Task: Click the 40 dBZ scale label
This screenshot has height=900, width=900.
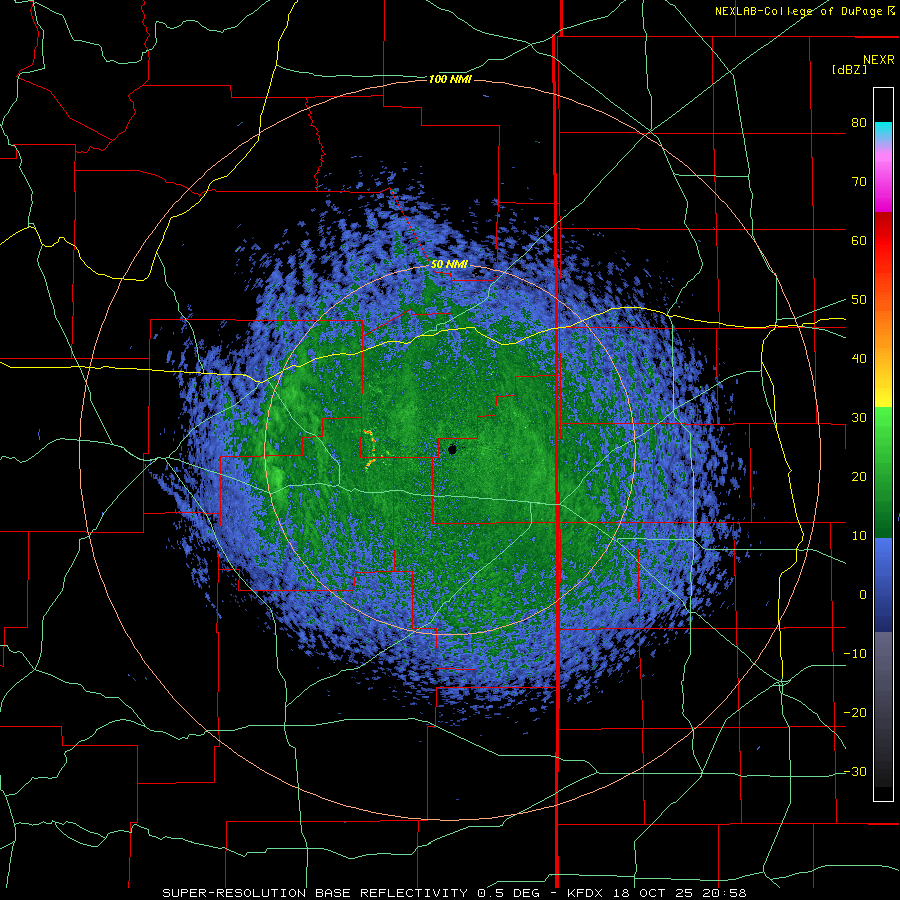Action: point(859,359)
